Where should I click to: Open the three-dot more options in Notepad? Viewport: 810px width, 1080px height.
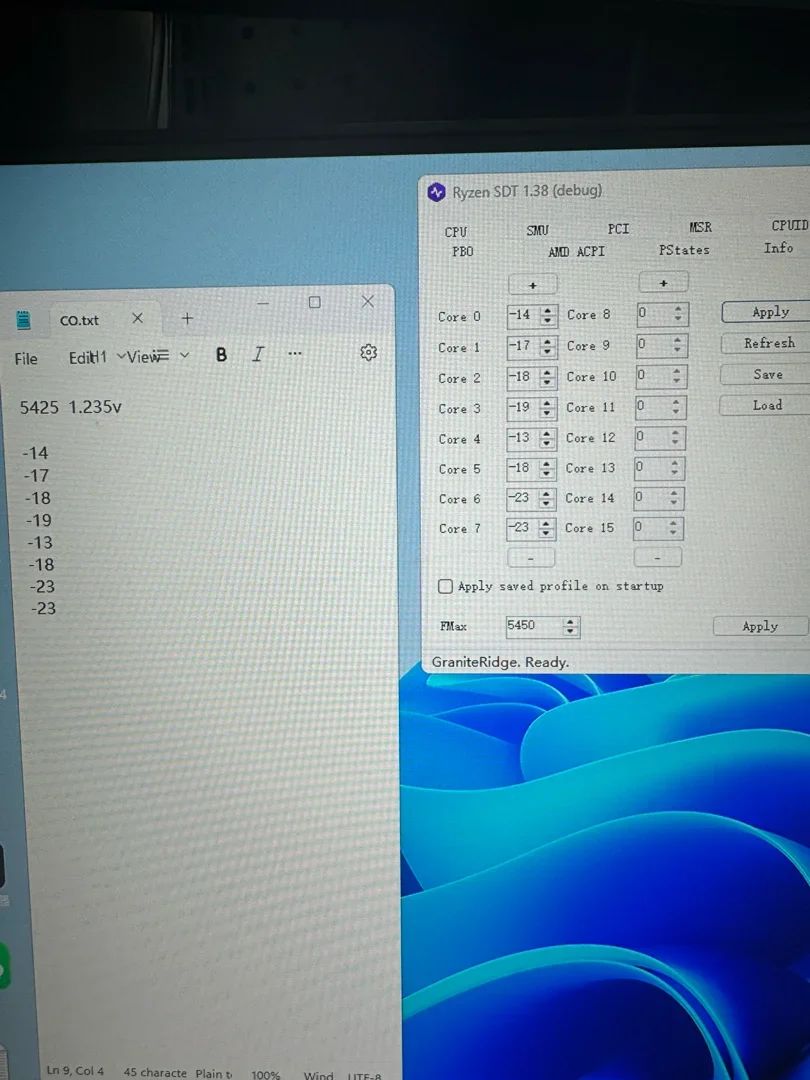click(295, 353)
